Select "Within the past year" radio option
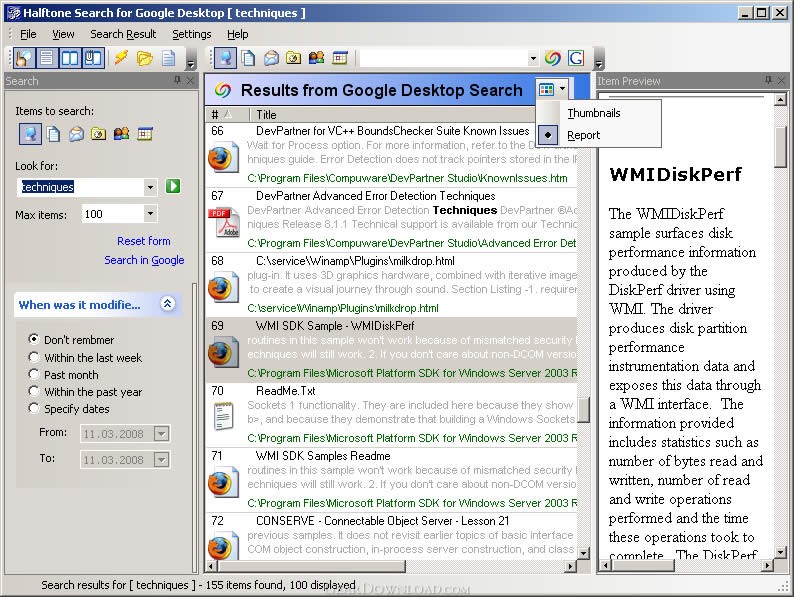Image resolution: width=794 pixels, height=597 pixels. [33, 391]
